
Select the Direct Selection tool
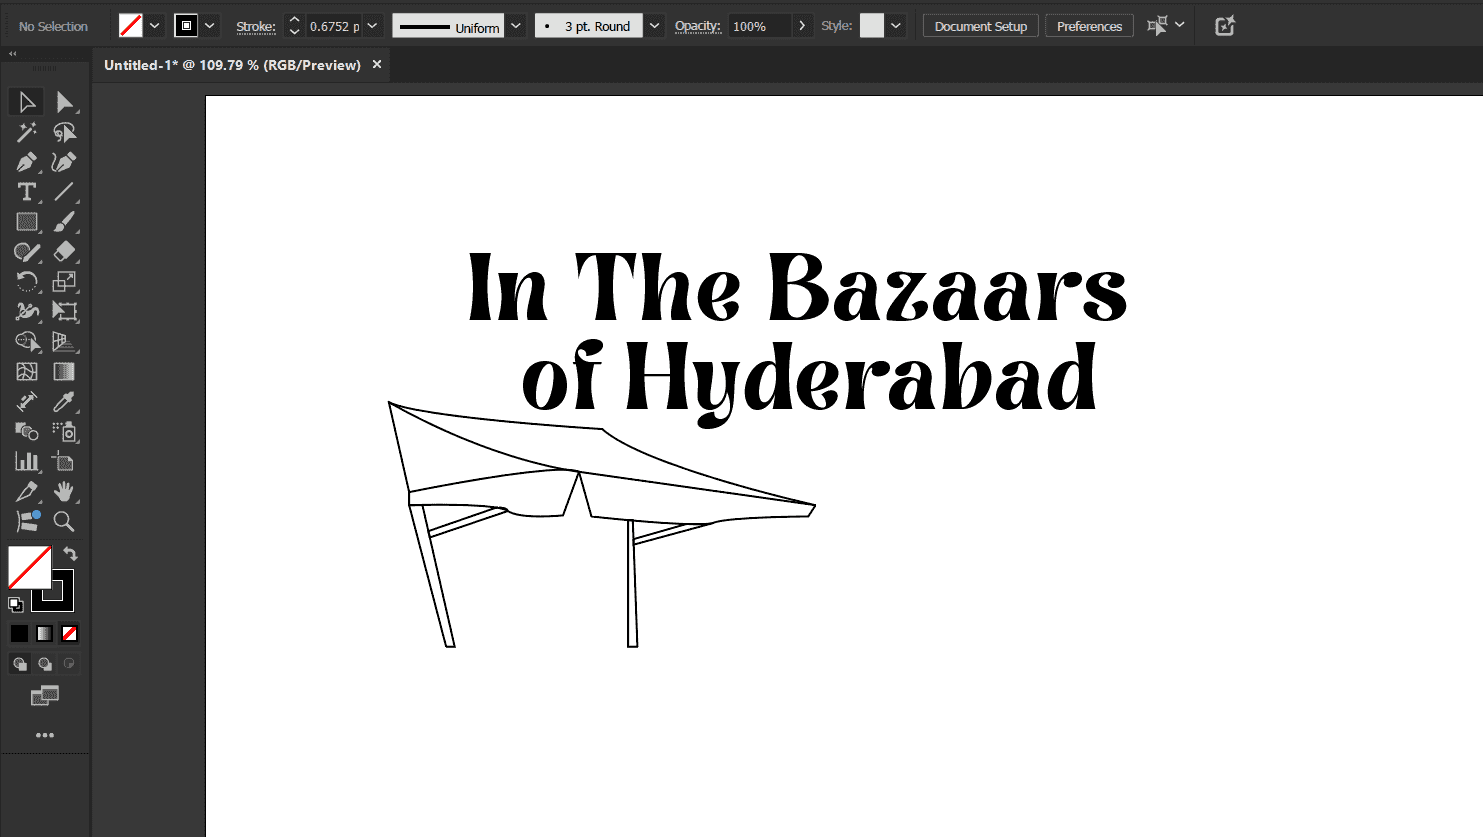(x=64, y=102)
